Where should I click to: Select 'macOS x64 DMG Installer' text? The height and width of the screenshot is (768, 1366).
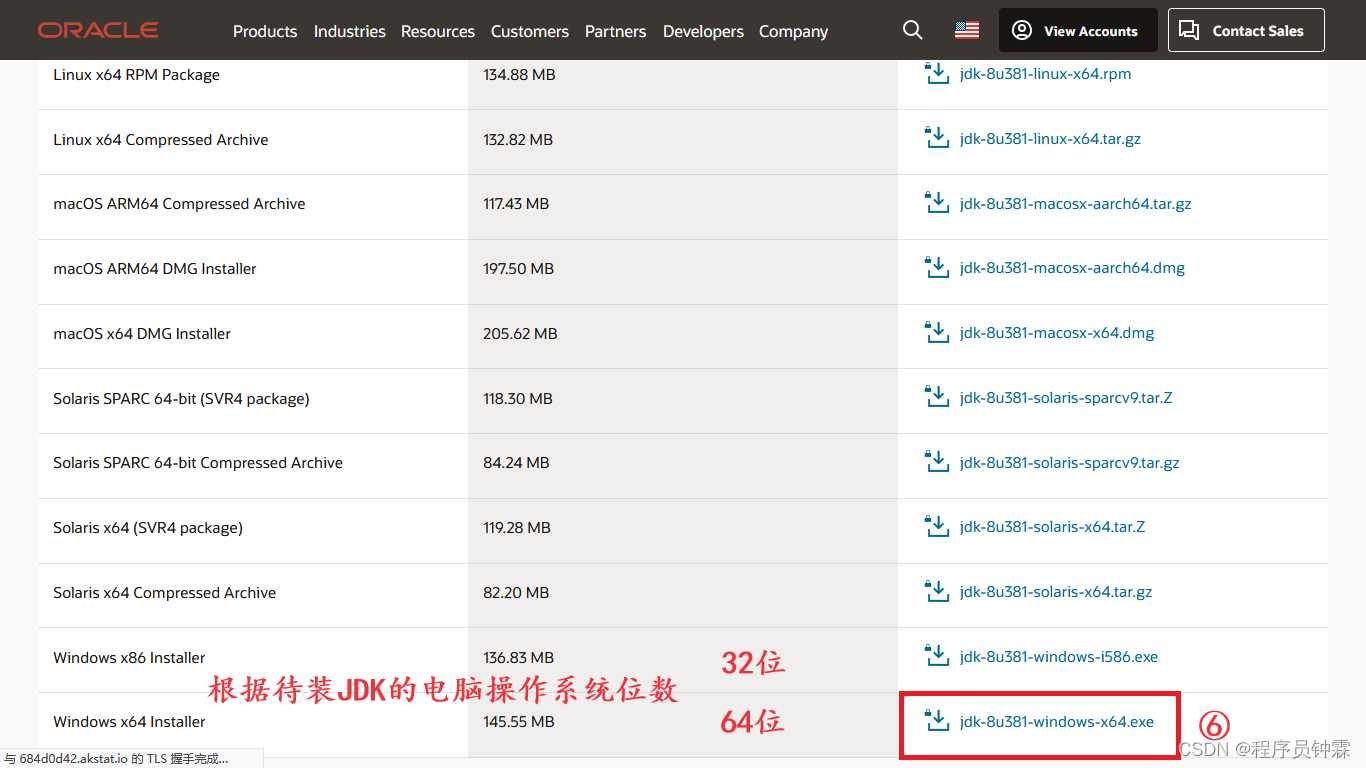click(x=142, y=334)
